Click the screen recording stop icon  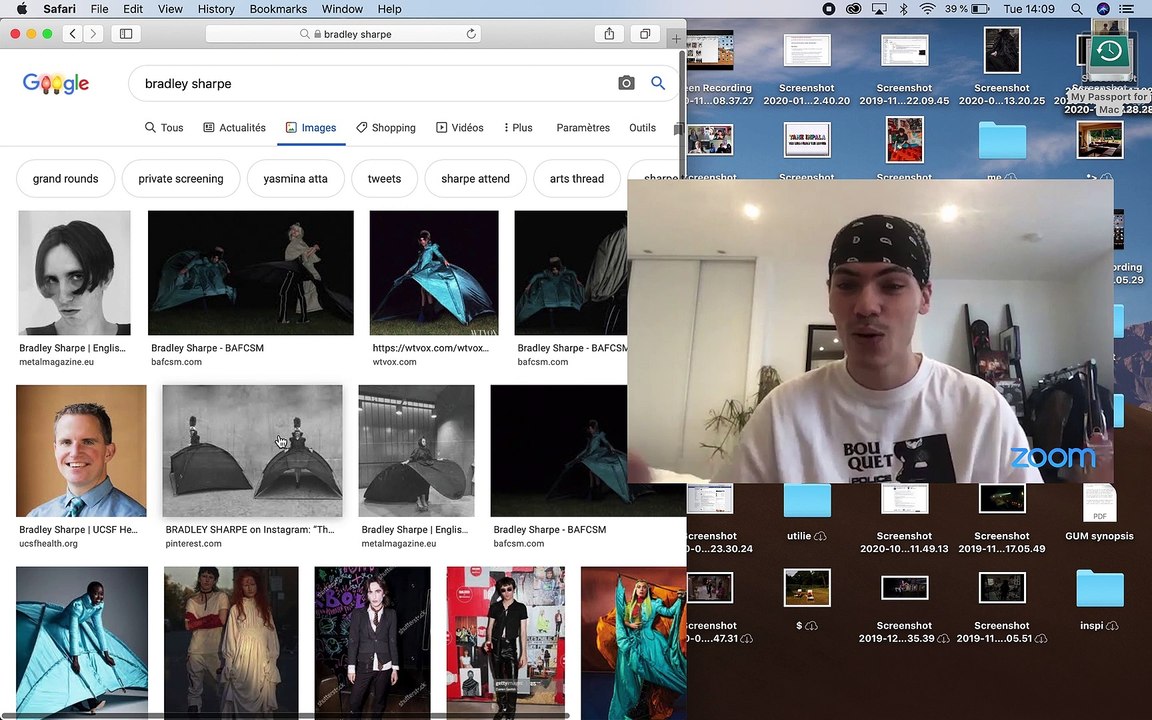[x=828, y=9]
